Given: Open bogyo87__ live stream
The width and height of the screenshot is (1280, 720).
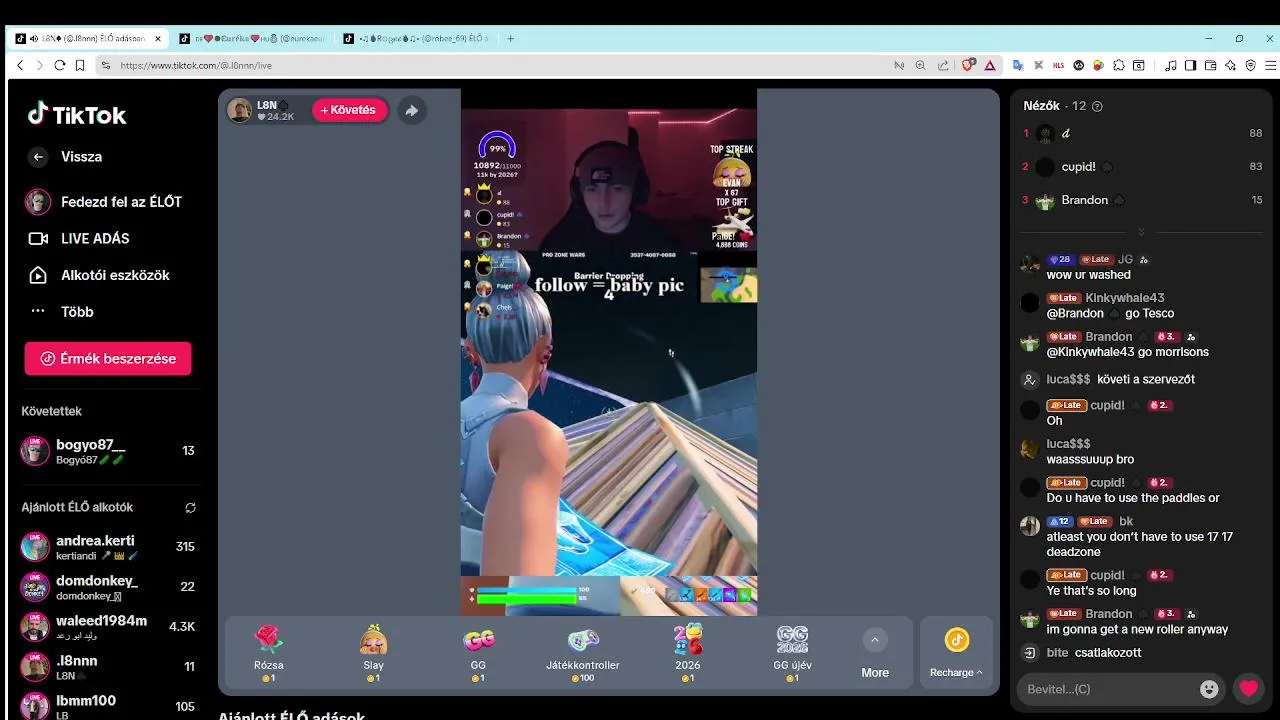Looking at the screenshot, I should coord(108,451).
